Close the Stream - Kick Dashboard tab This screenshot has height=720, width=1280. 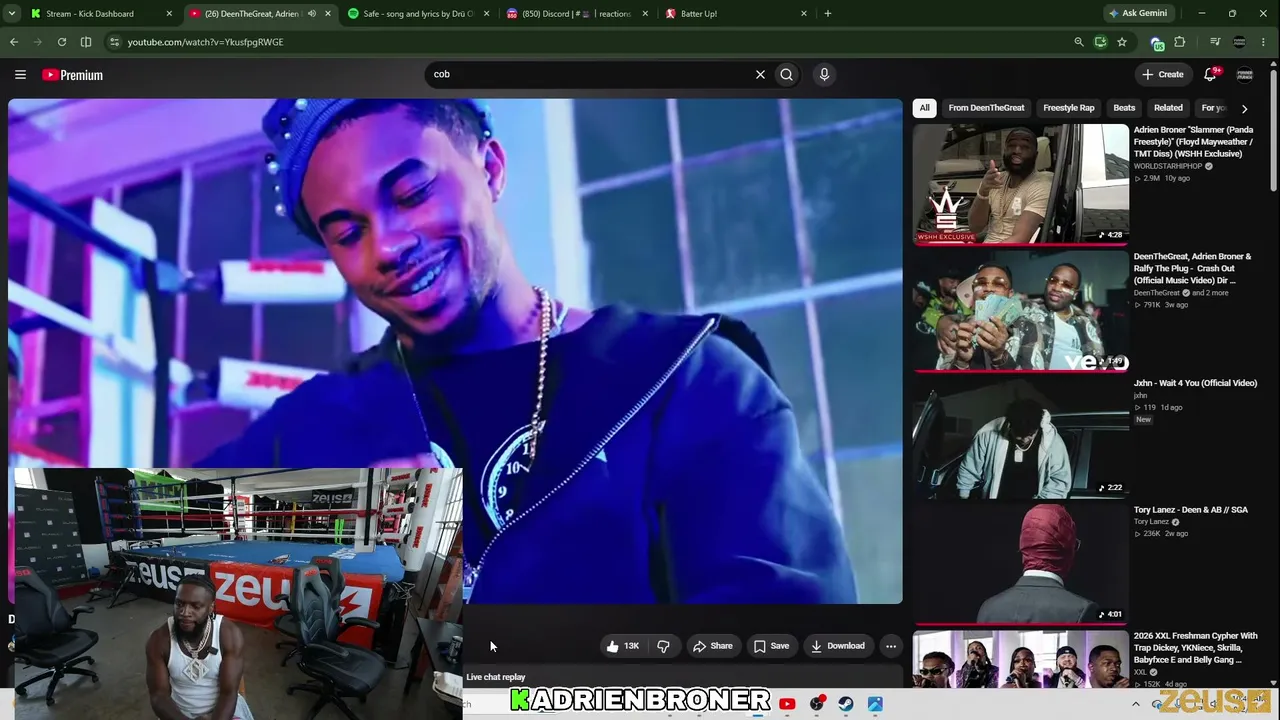pos(169,14)
